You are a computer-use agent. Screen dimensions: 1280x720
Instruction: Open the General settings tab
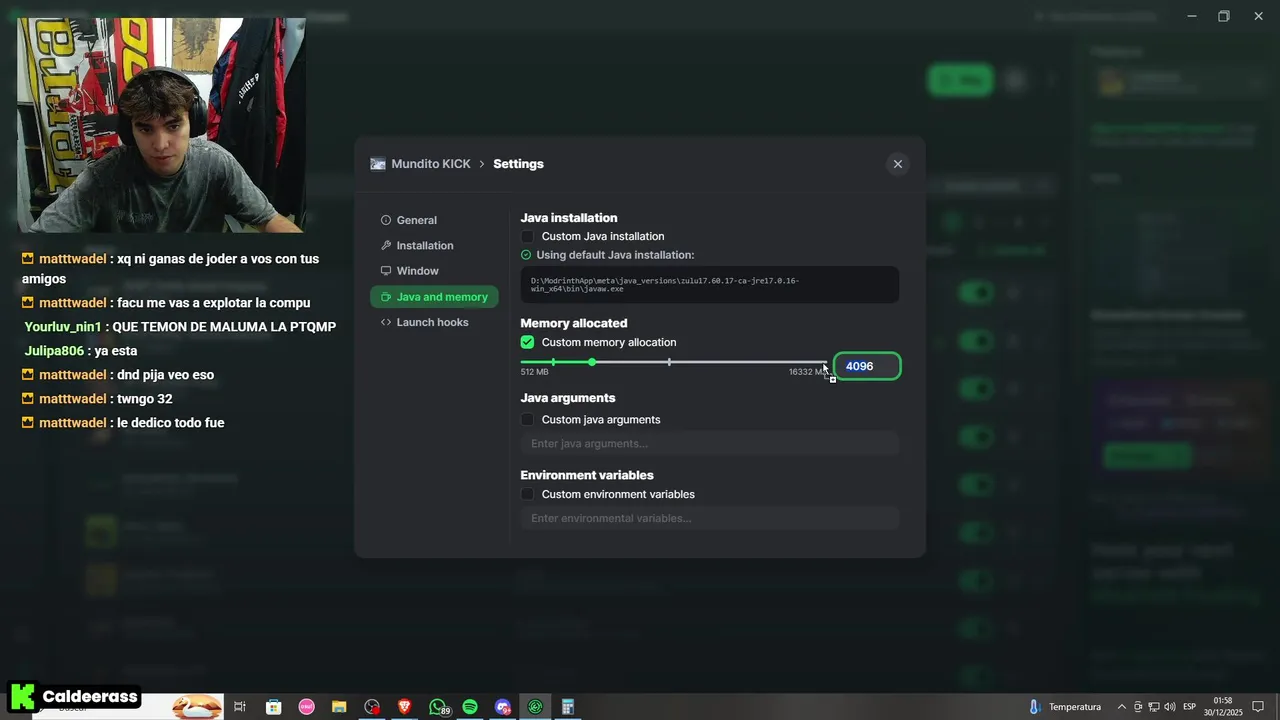[409, 220]
